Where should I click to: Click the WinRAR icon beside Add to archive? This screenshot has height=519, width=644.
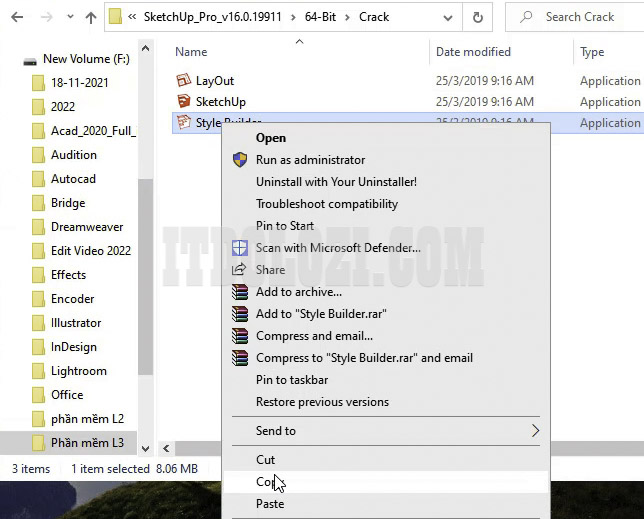tap(240, 292)
